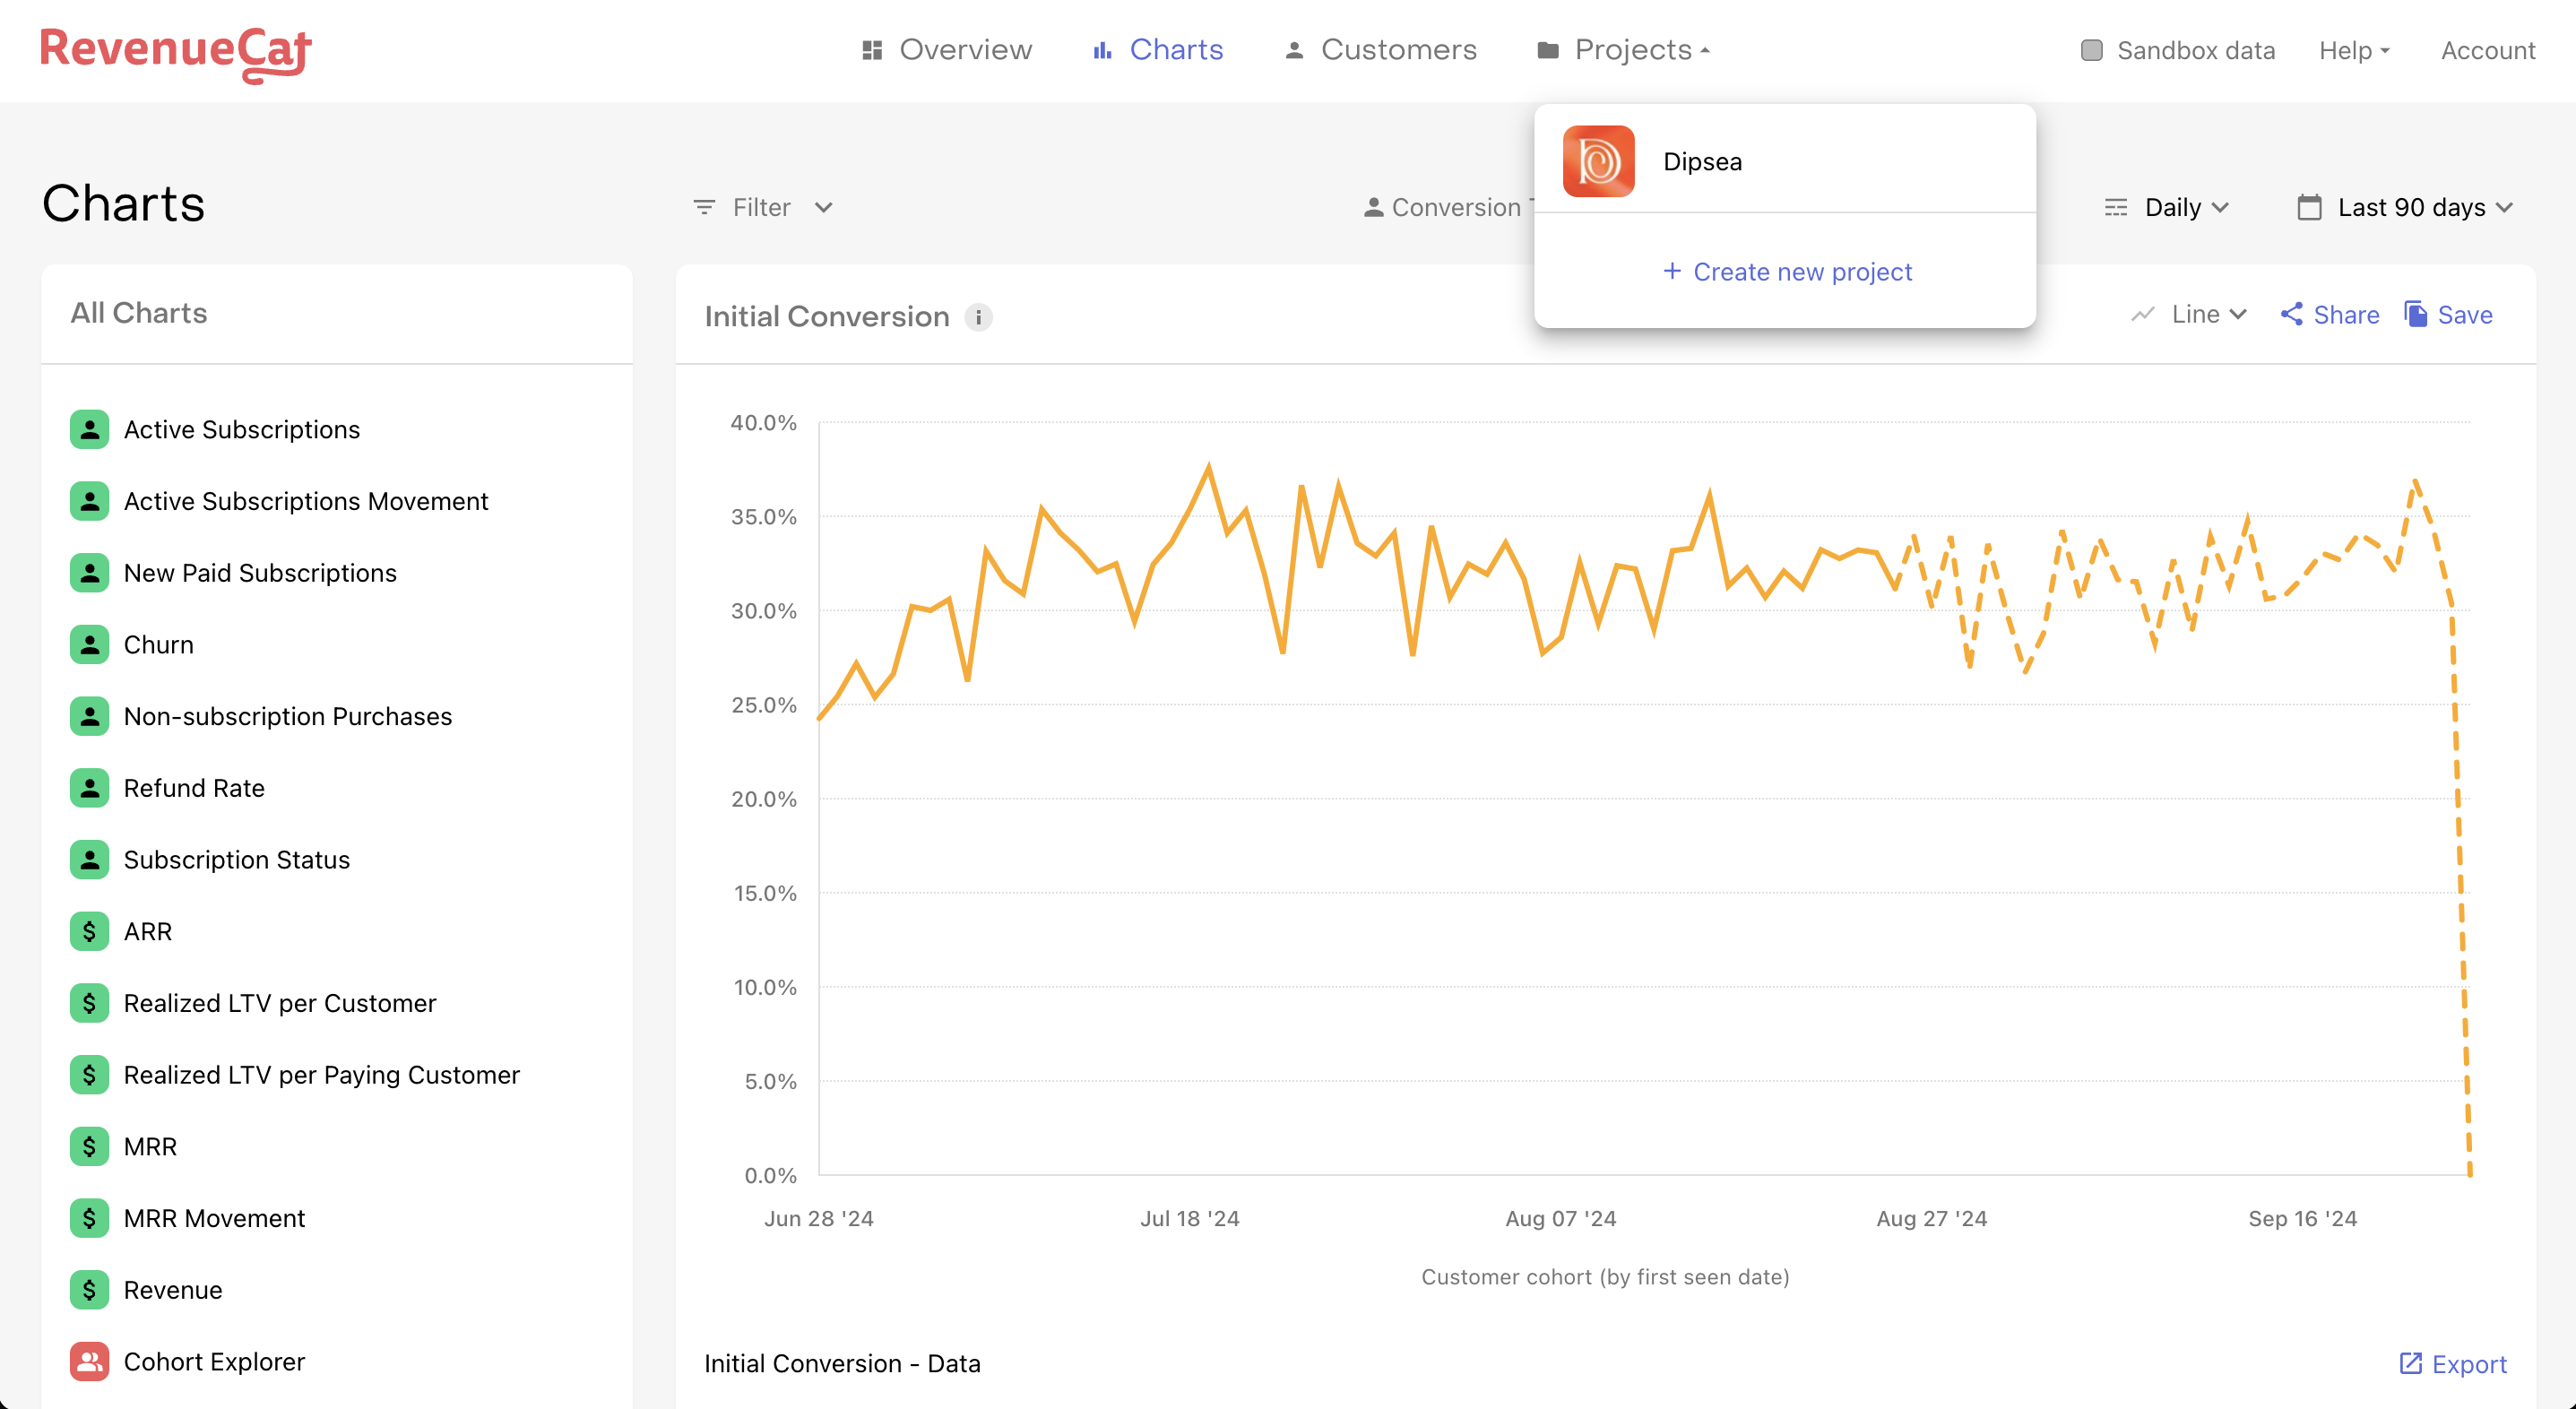Click the Share icon button

pos(2291,314)
